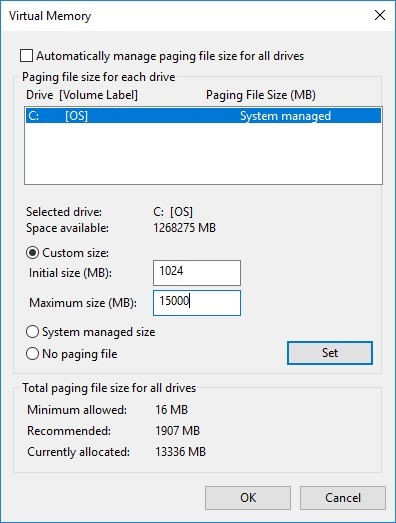
Task: Click empty area of the drive list box
Action: [x=203, y=153]
